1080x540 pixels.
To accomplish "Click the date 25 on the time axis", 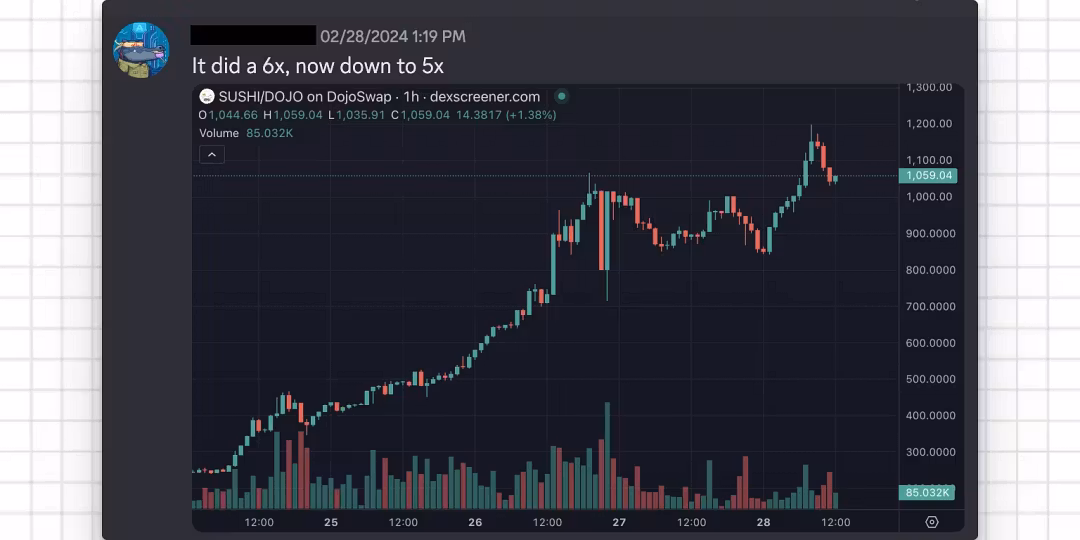I will tap(331, 522).
